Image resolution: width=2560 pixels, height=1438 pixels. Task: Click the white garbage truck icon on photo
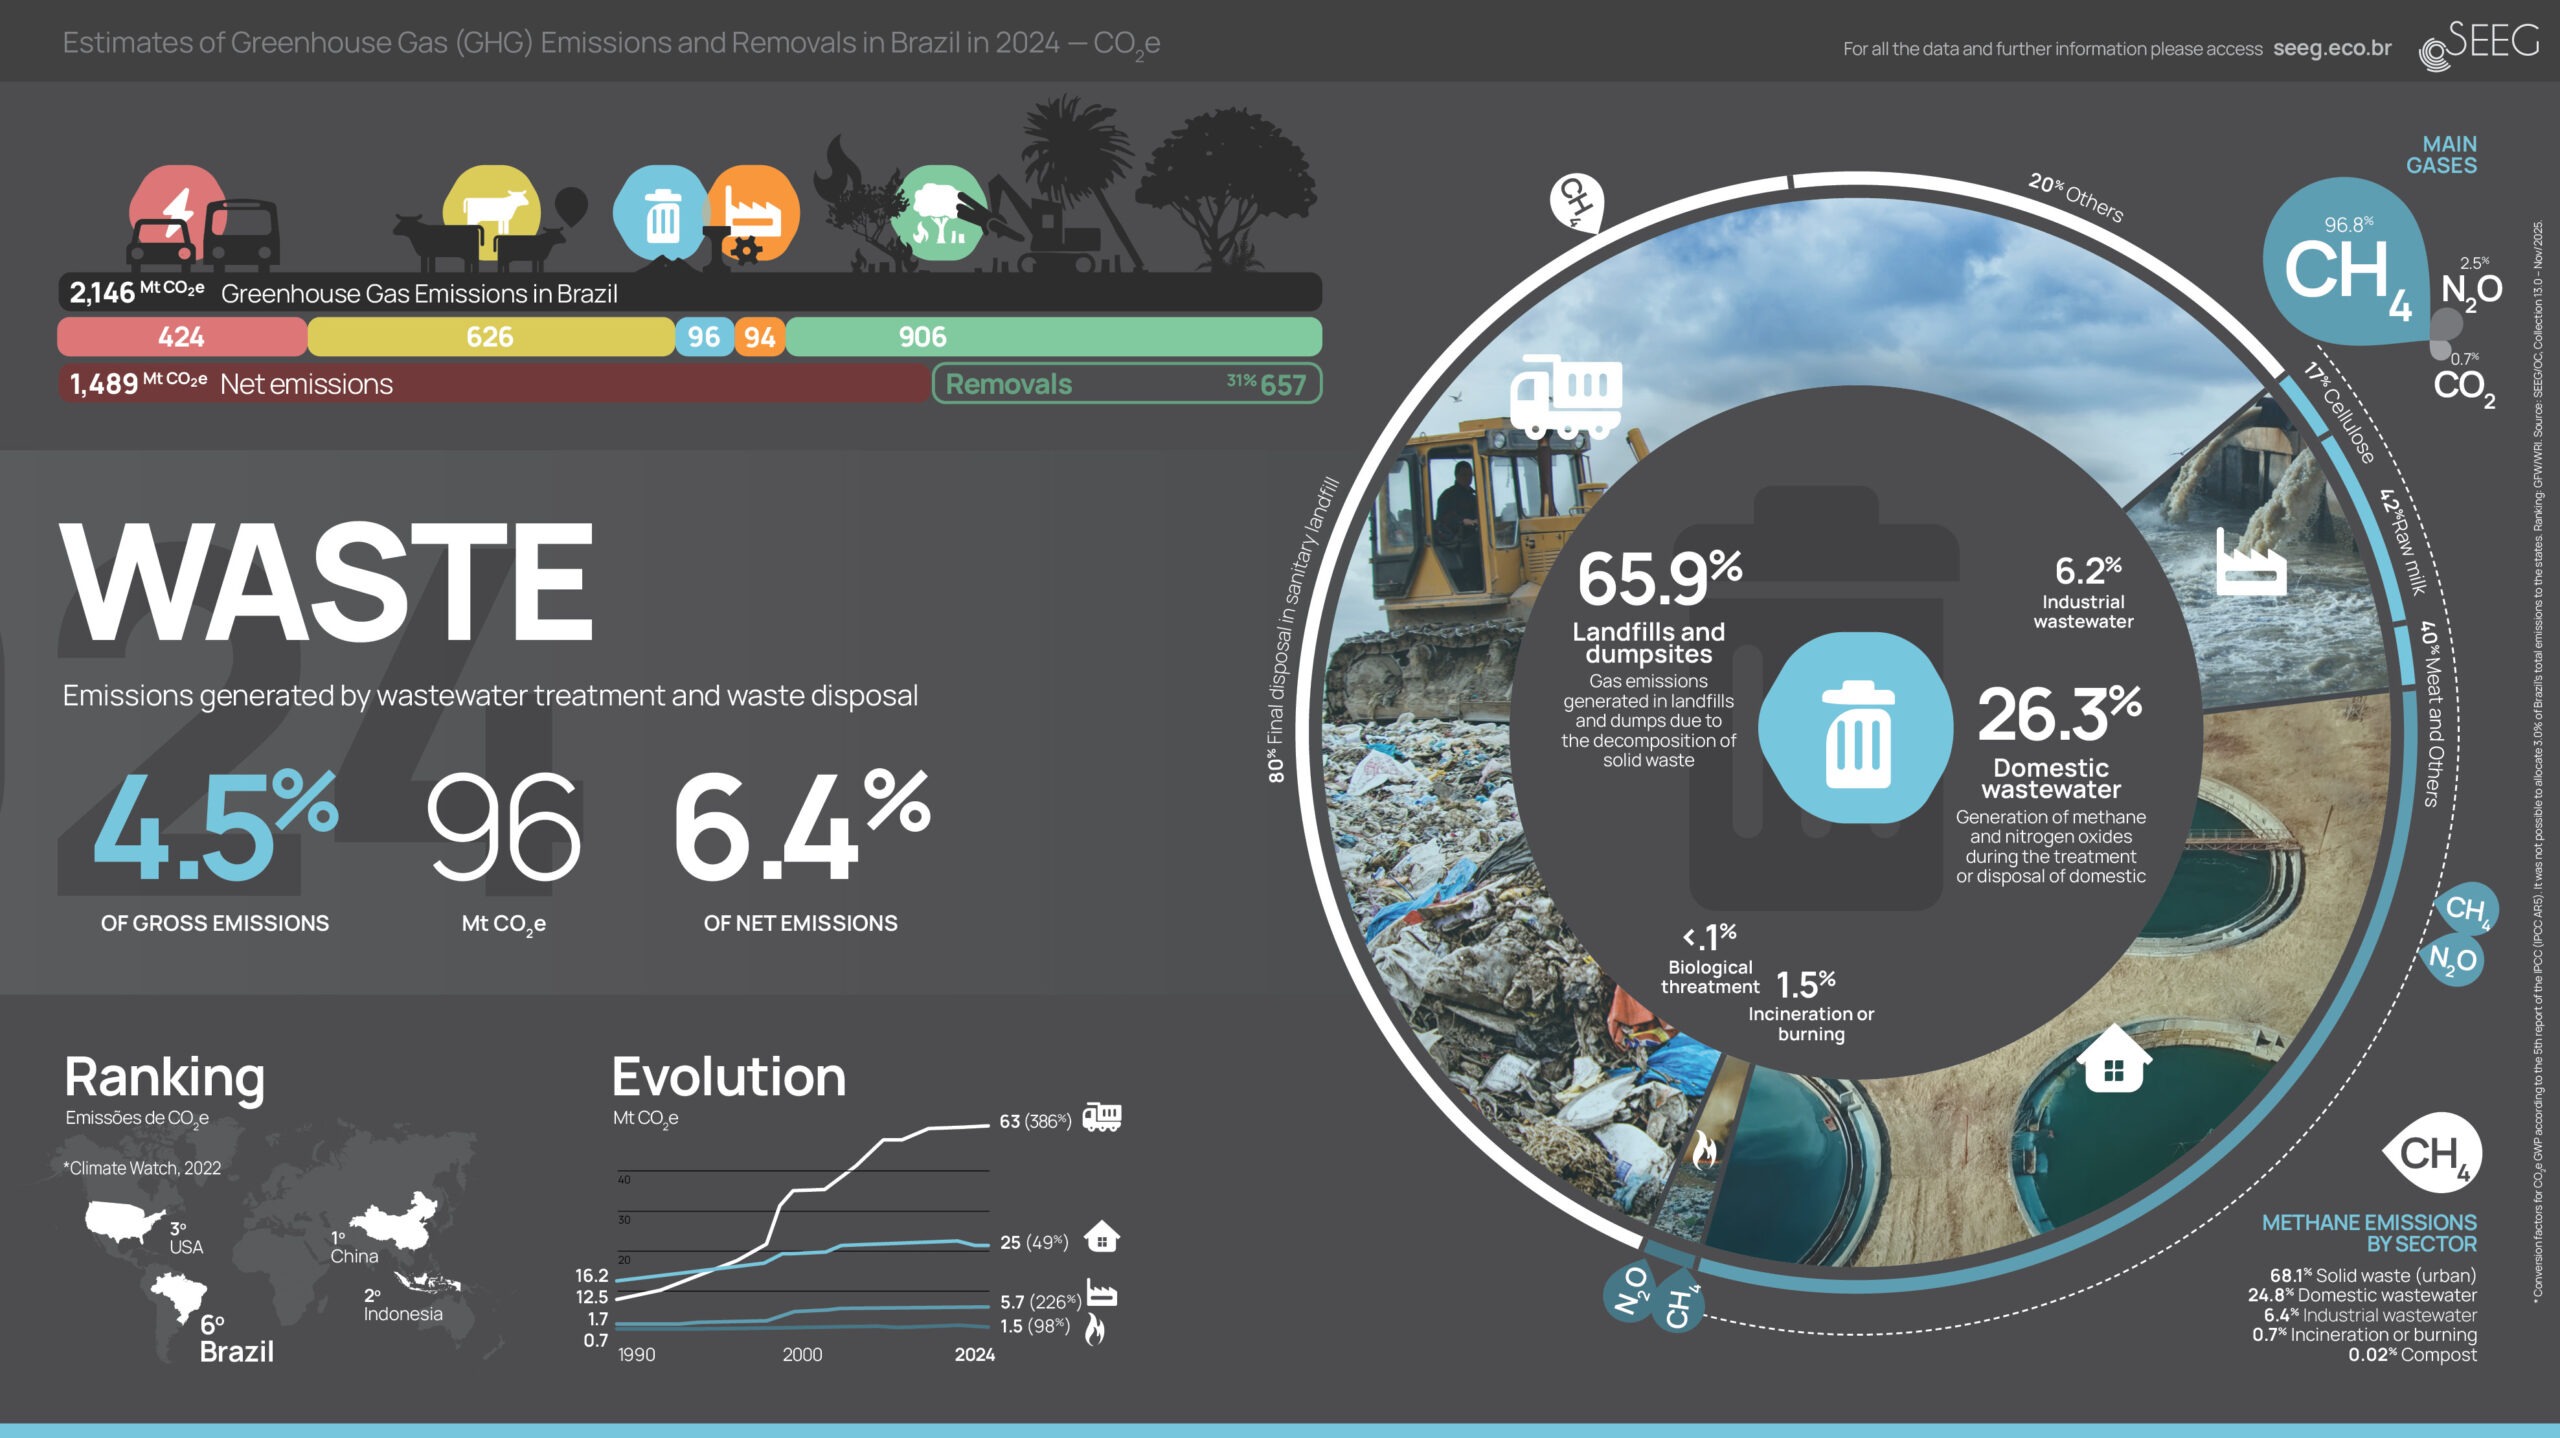coord(1565,396)
